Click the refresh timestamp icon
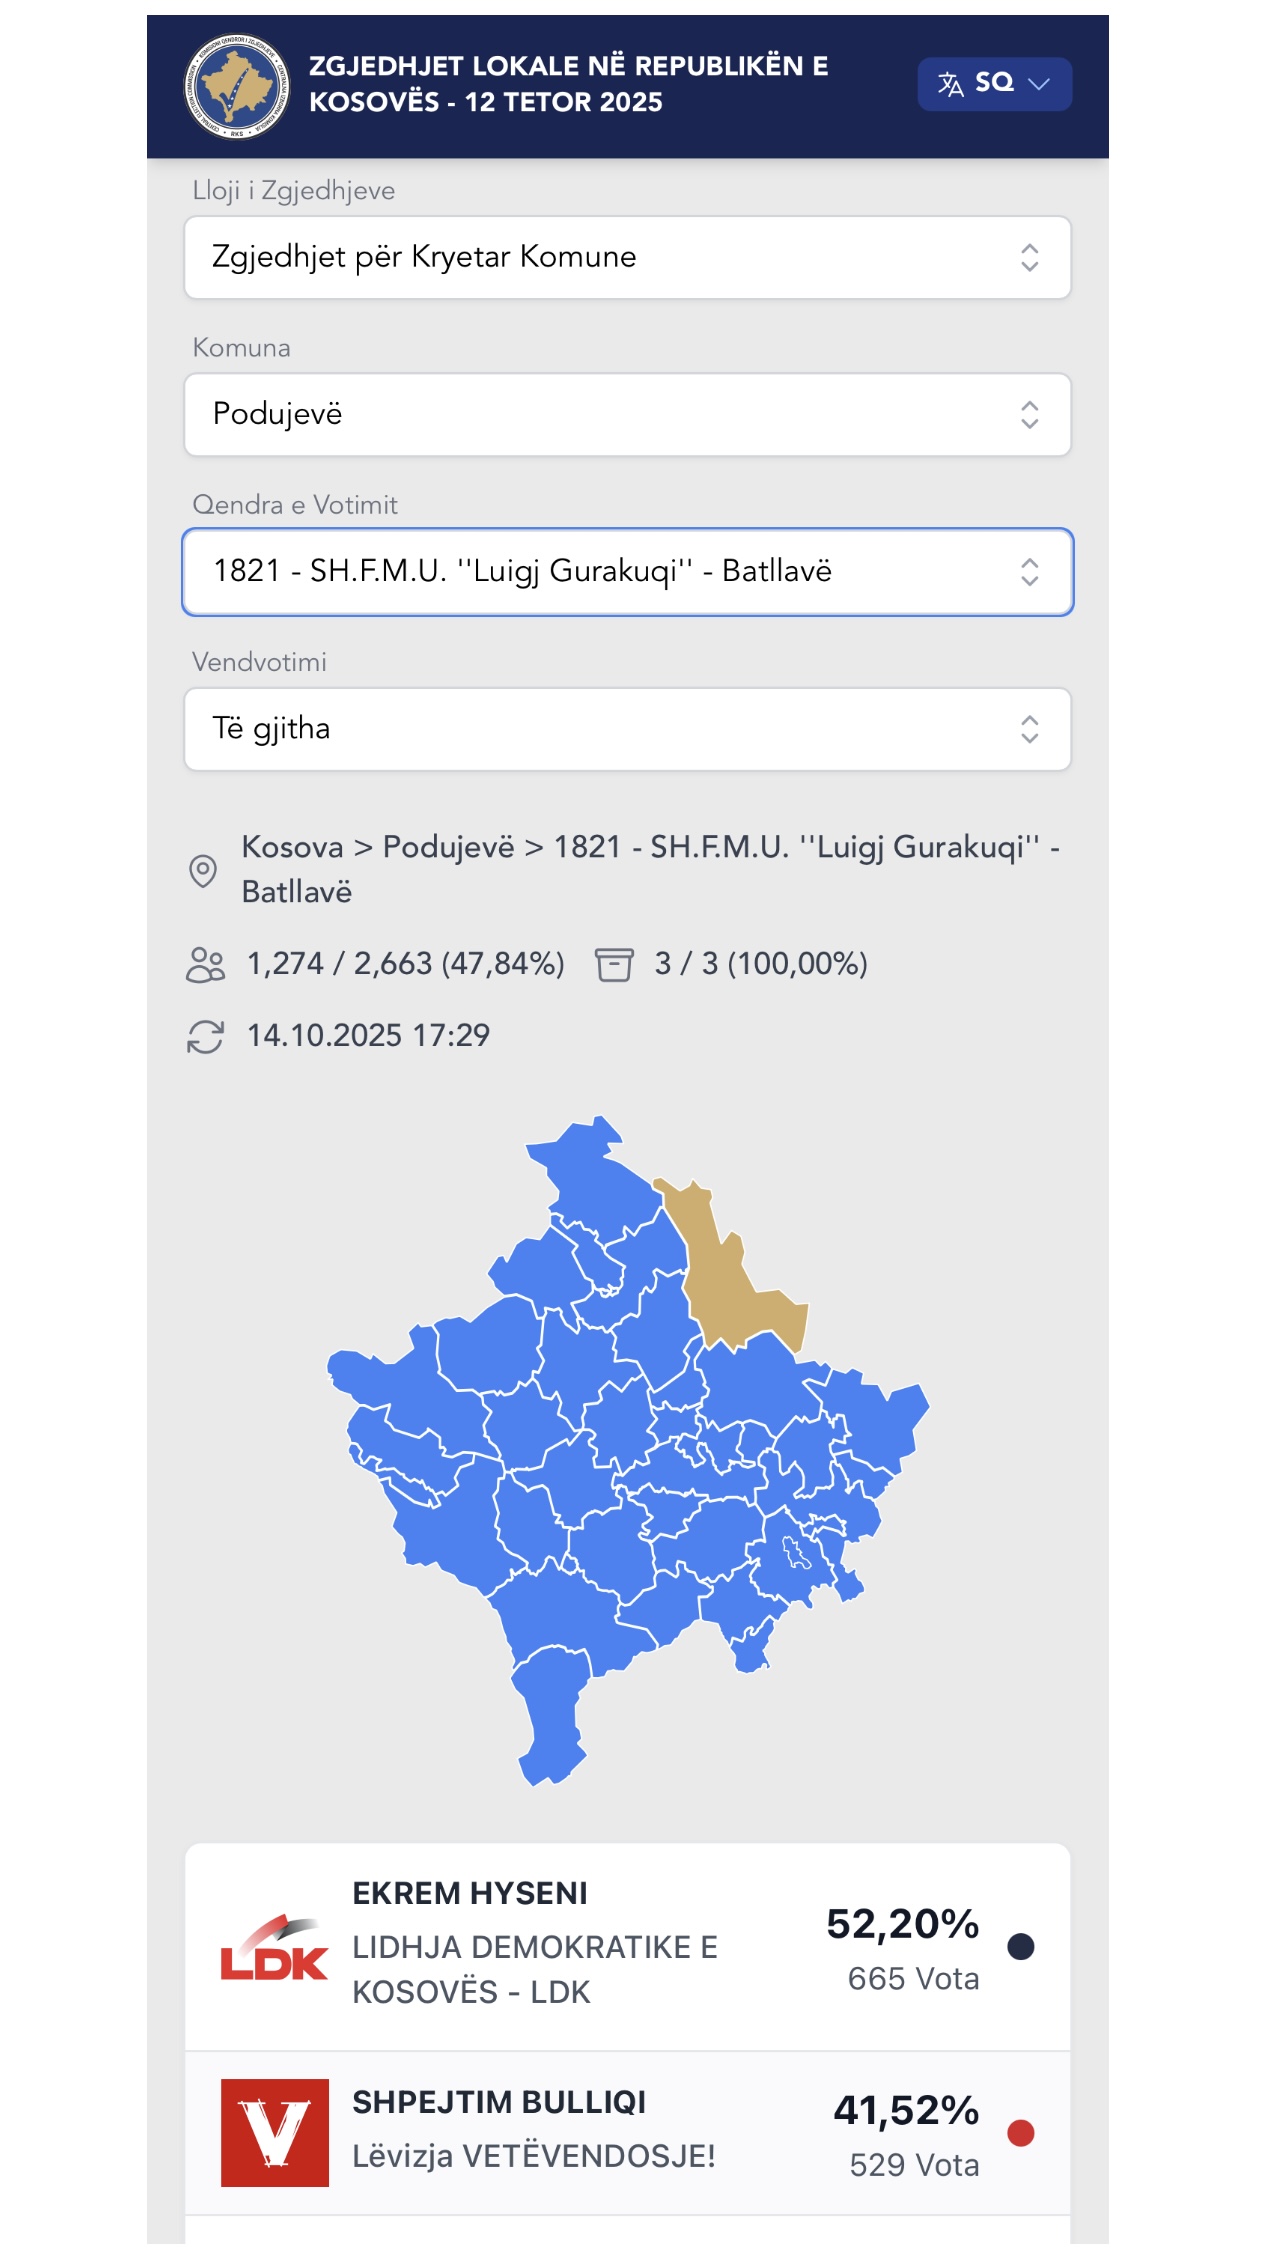 pyautogui.click(x=206, y=1037)
